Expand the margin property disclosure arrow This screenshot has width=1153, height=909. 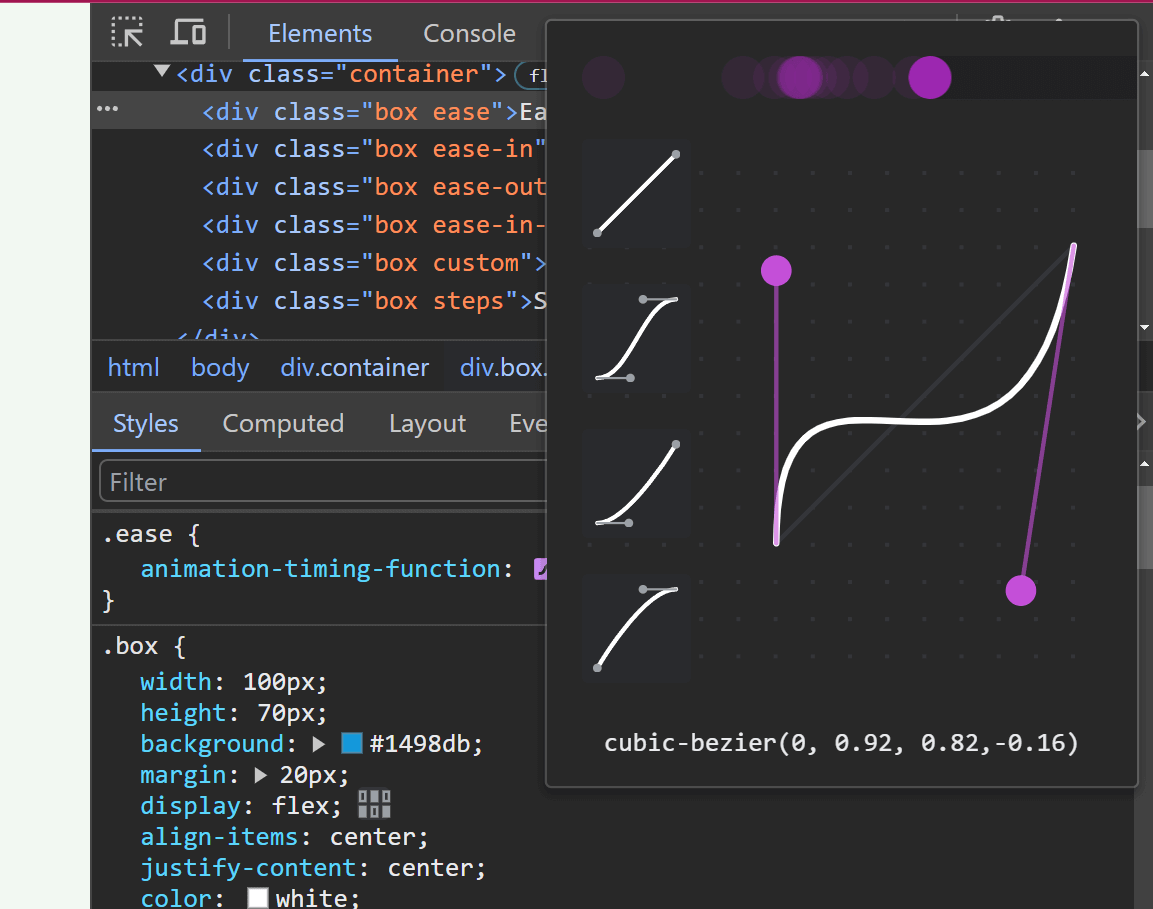coord(262,774)
